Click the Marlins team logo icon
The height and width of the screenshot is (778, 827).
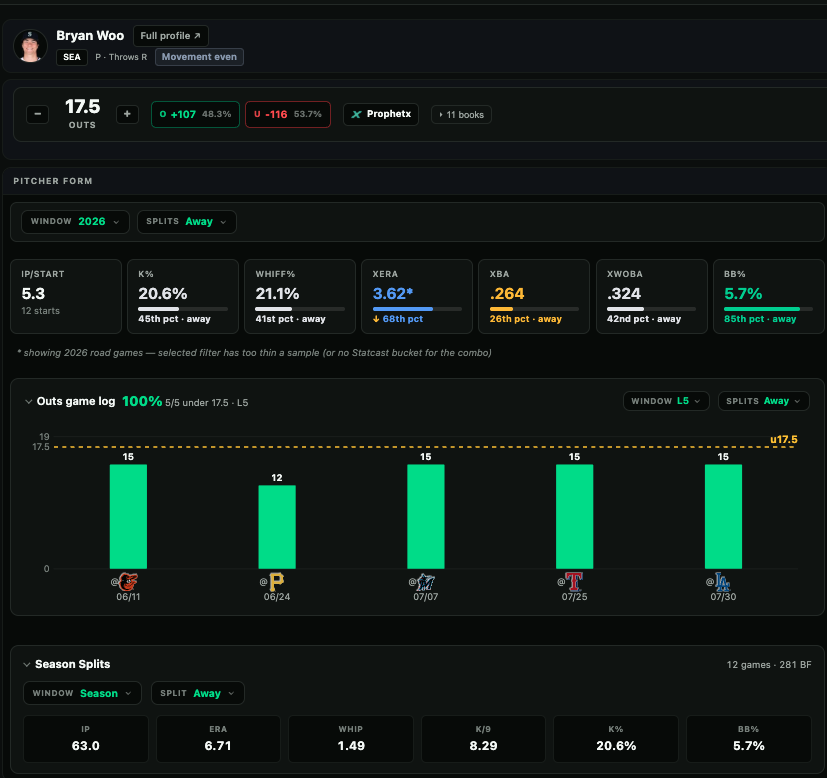coord(426,582)
